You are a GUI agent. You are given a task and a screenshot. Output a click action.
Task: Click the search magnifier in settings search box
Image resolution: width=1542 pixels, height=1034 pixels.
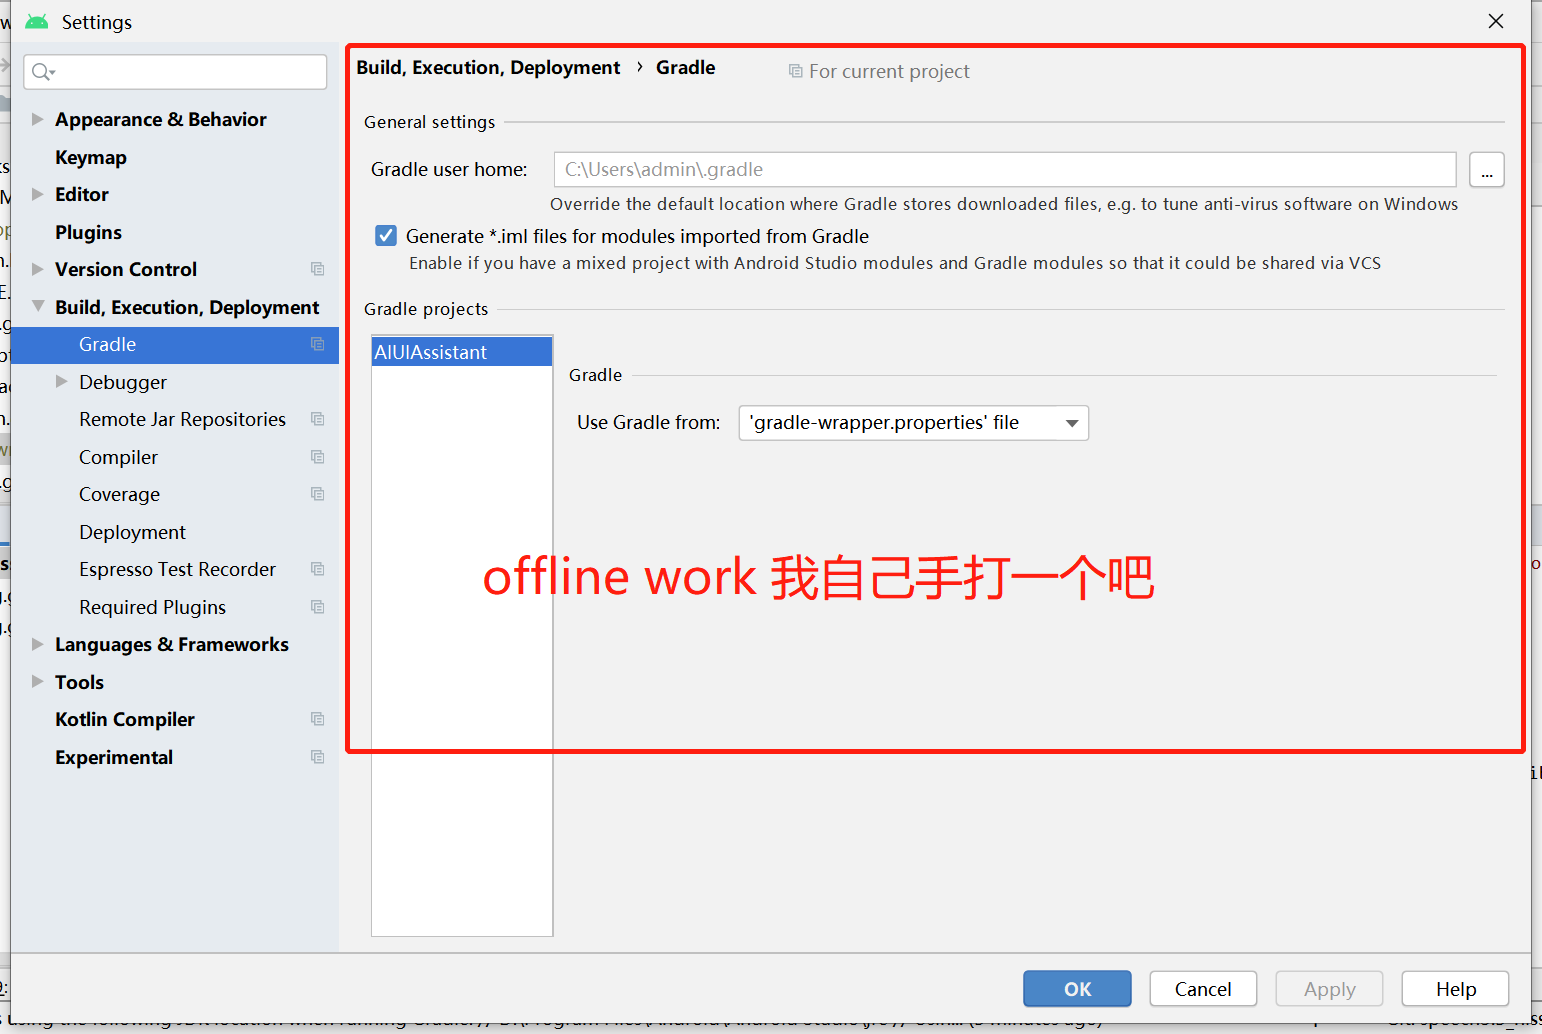pyautogui.click(x=42, y=72)
